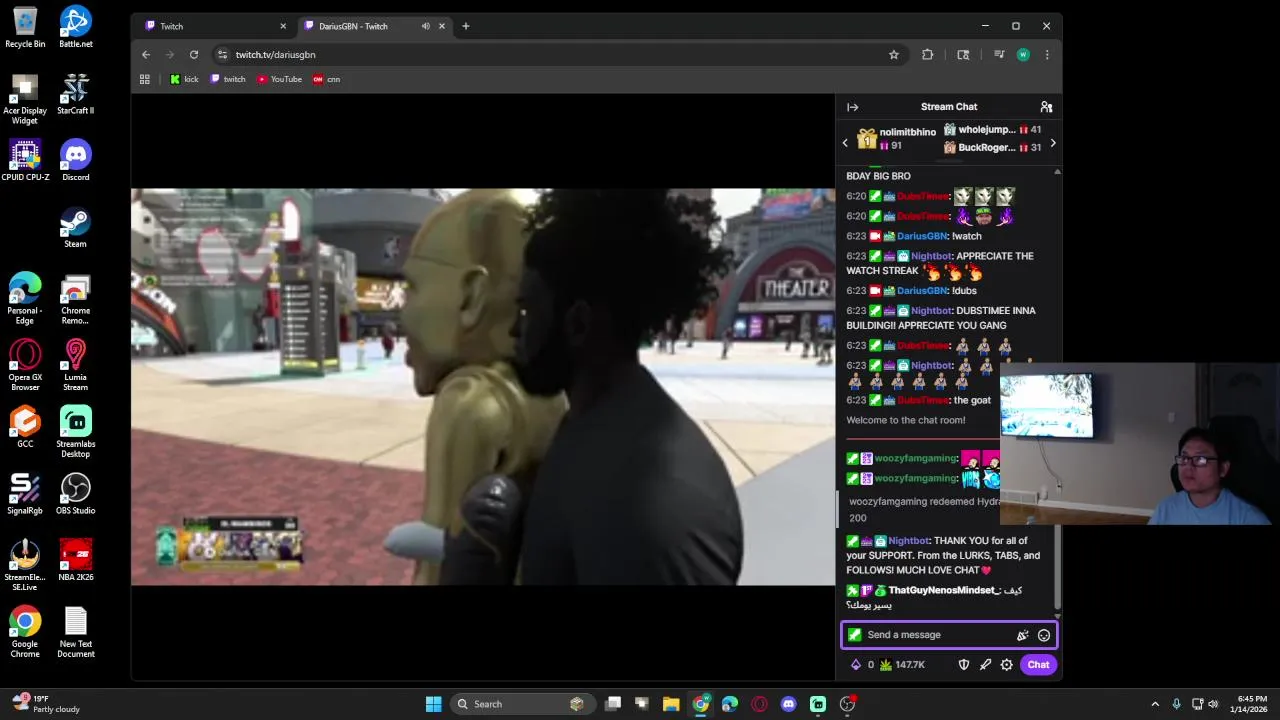Open Chrome media controls icon

point(998,55)
